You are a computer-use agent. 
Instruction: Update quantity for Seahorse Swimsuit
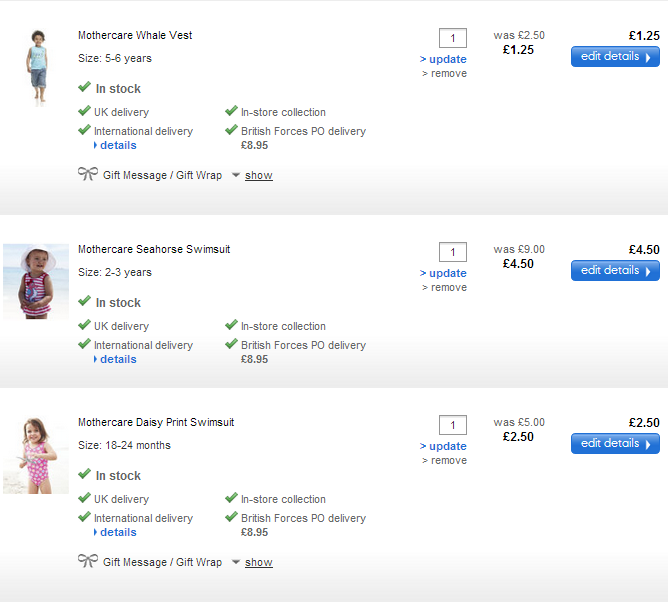(x=444, y=273)
